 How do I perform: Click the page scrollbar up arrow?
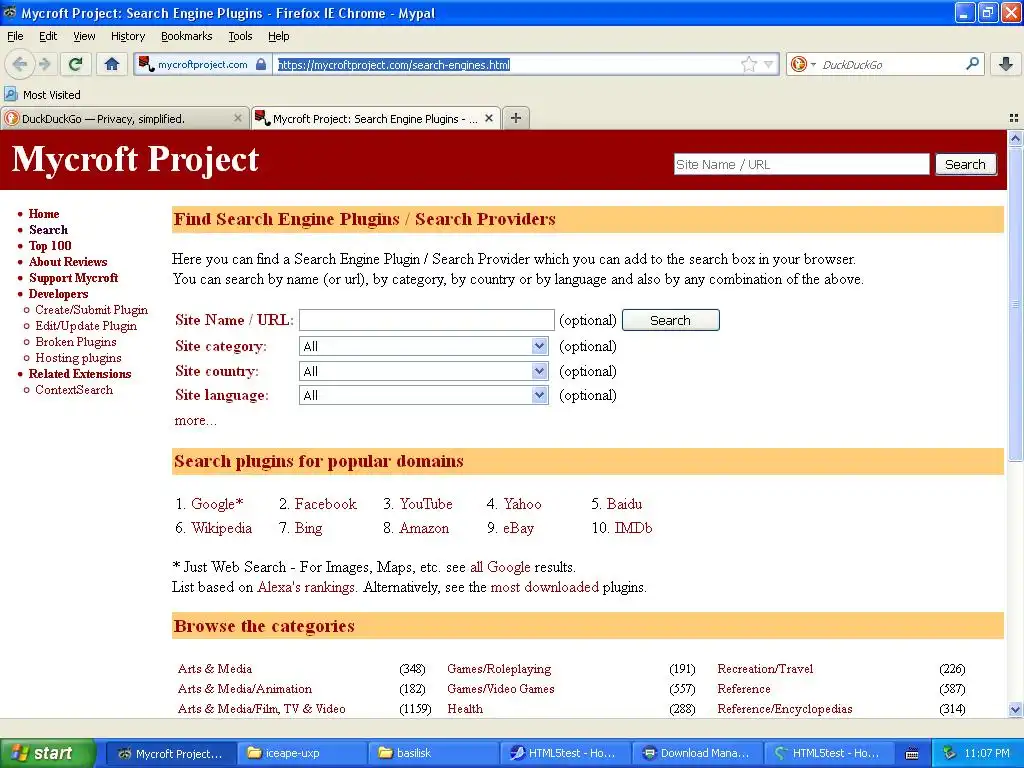pyautogui.click(x=1015, y=138)
